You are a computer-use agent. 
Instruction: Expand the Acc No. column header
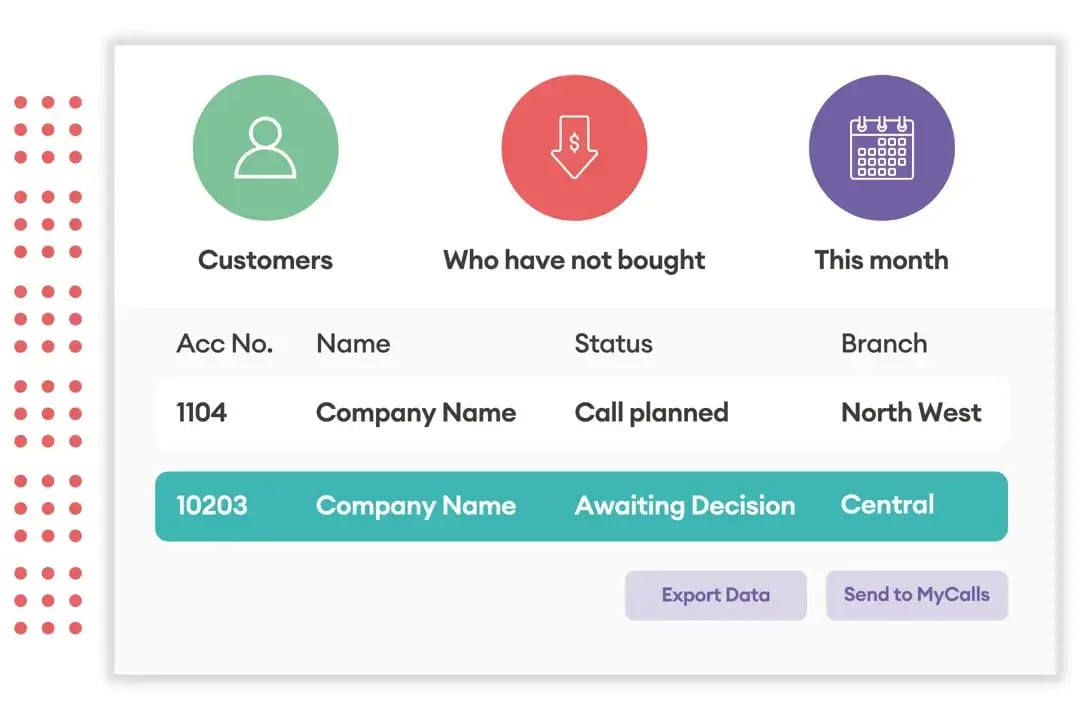pyautogui.click(x=224, y=343)
